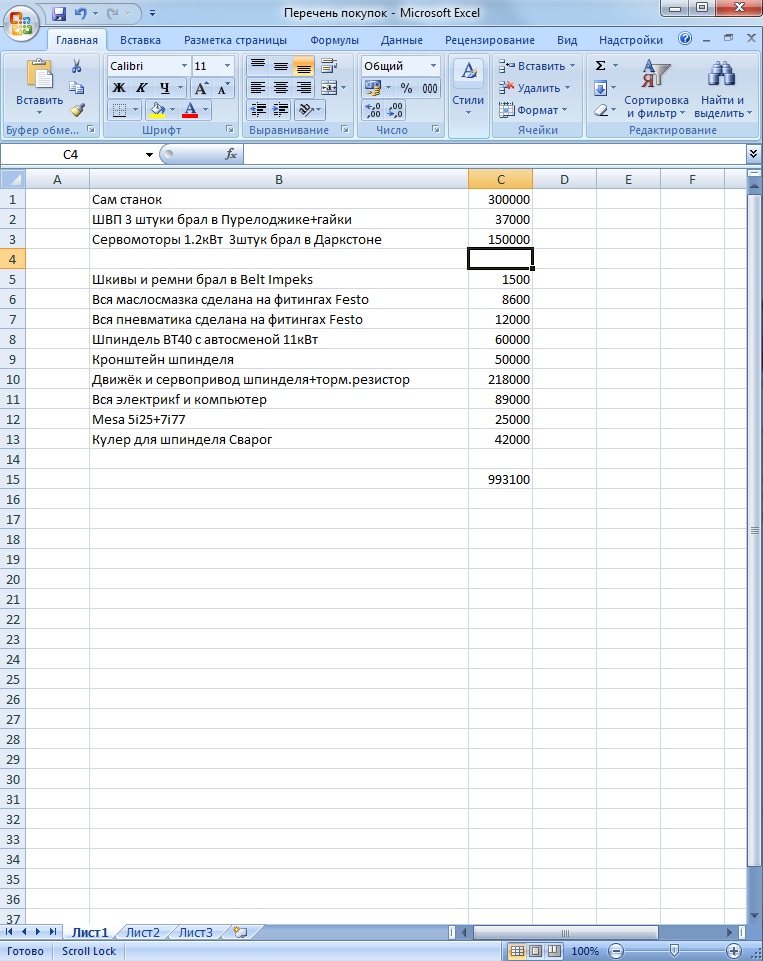Switch to Page Layout view in status bar
This screenshot has height=961, width=763.
coord(536,951)
